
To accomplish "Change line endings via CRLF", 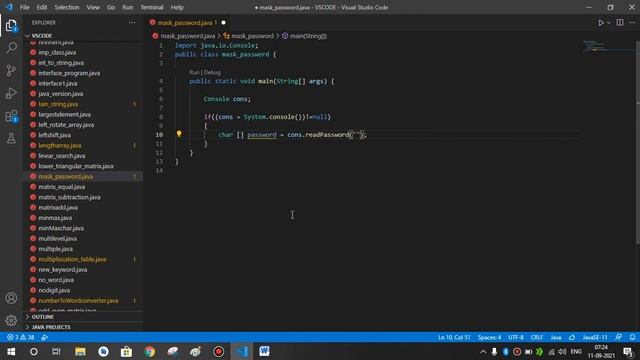I will [x=537, y=338].
